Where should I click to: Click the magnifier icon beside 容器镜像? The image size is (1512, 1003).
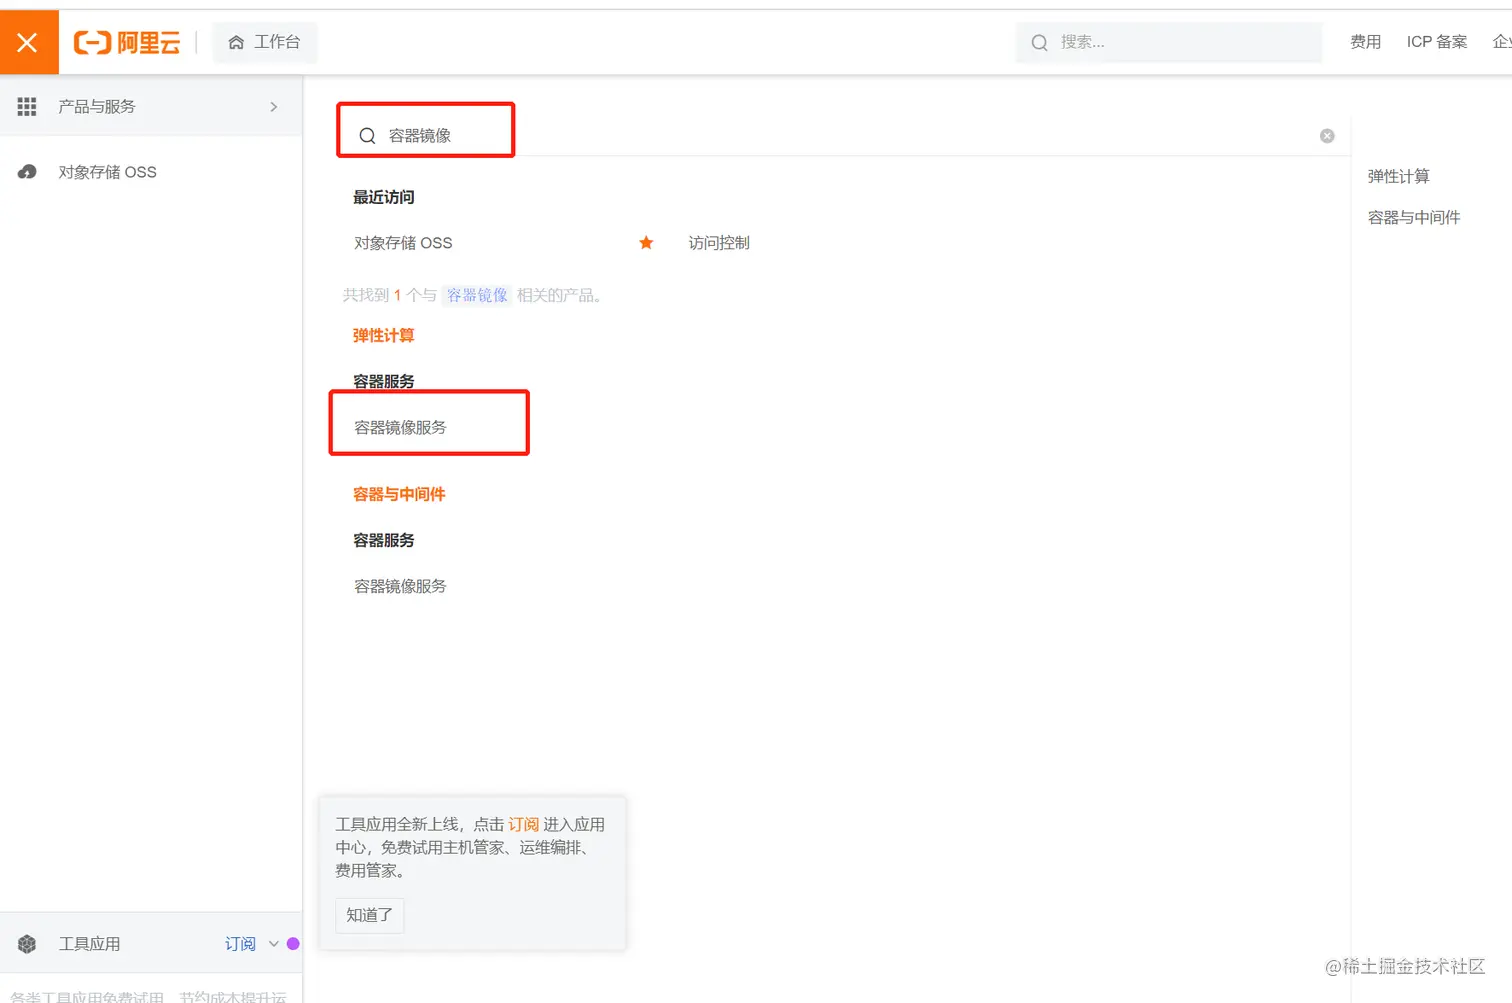pos(367,136)
